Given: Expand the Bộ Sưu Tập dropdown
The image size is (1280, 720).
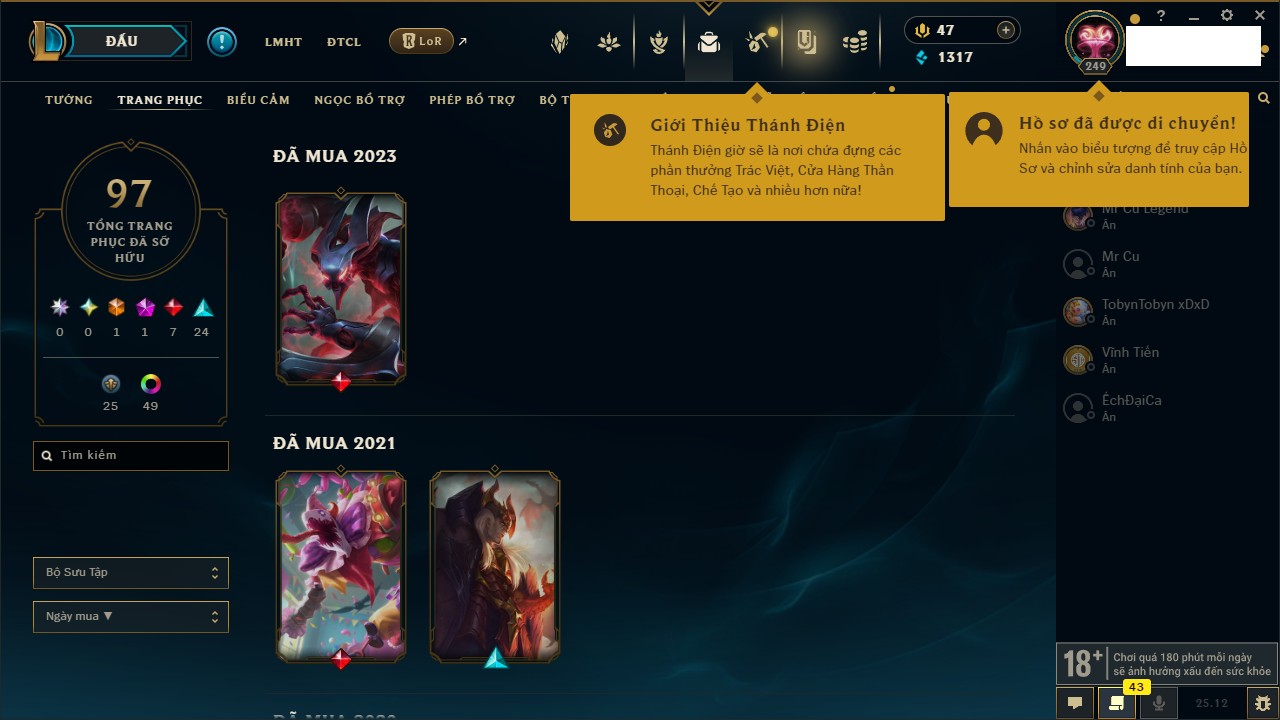Looking at the screenshot, I should (x=131, y=573).
